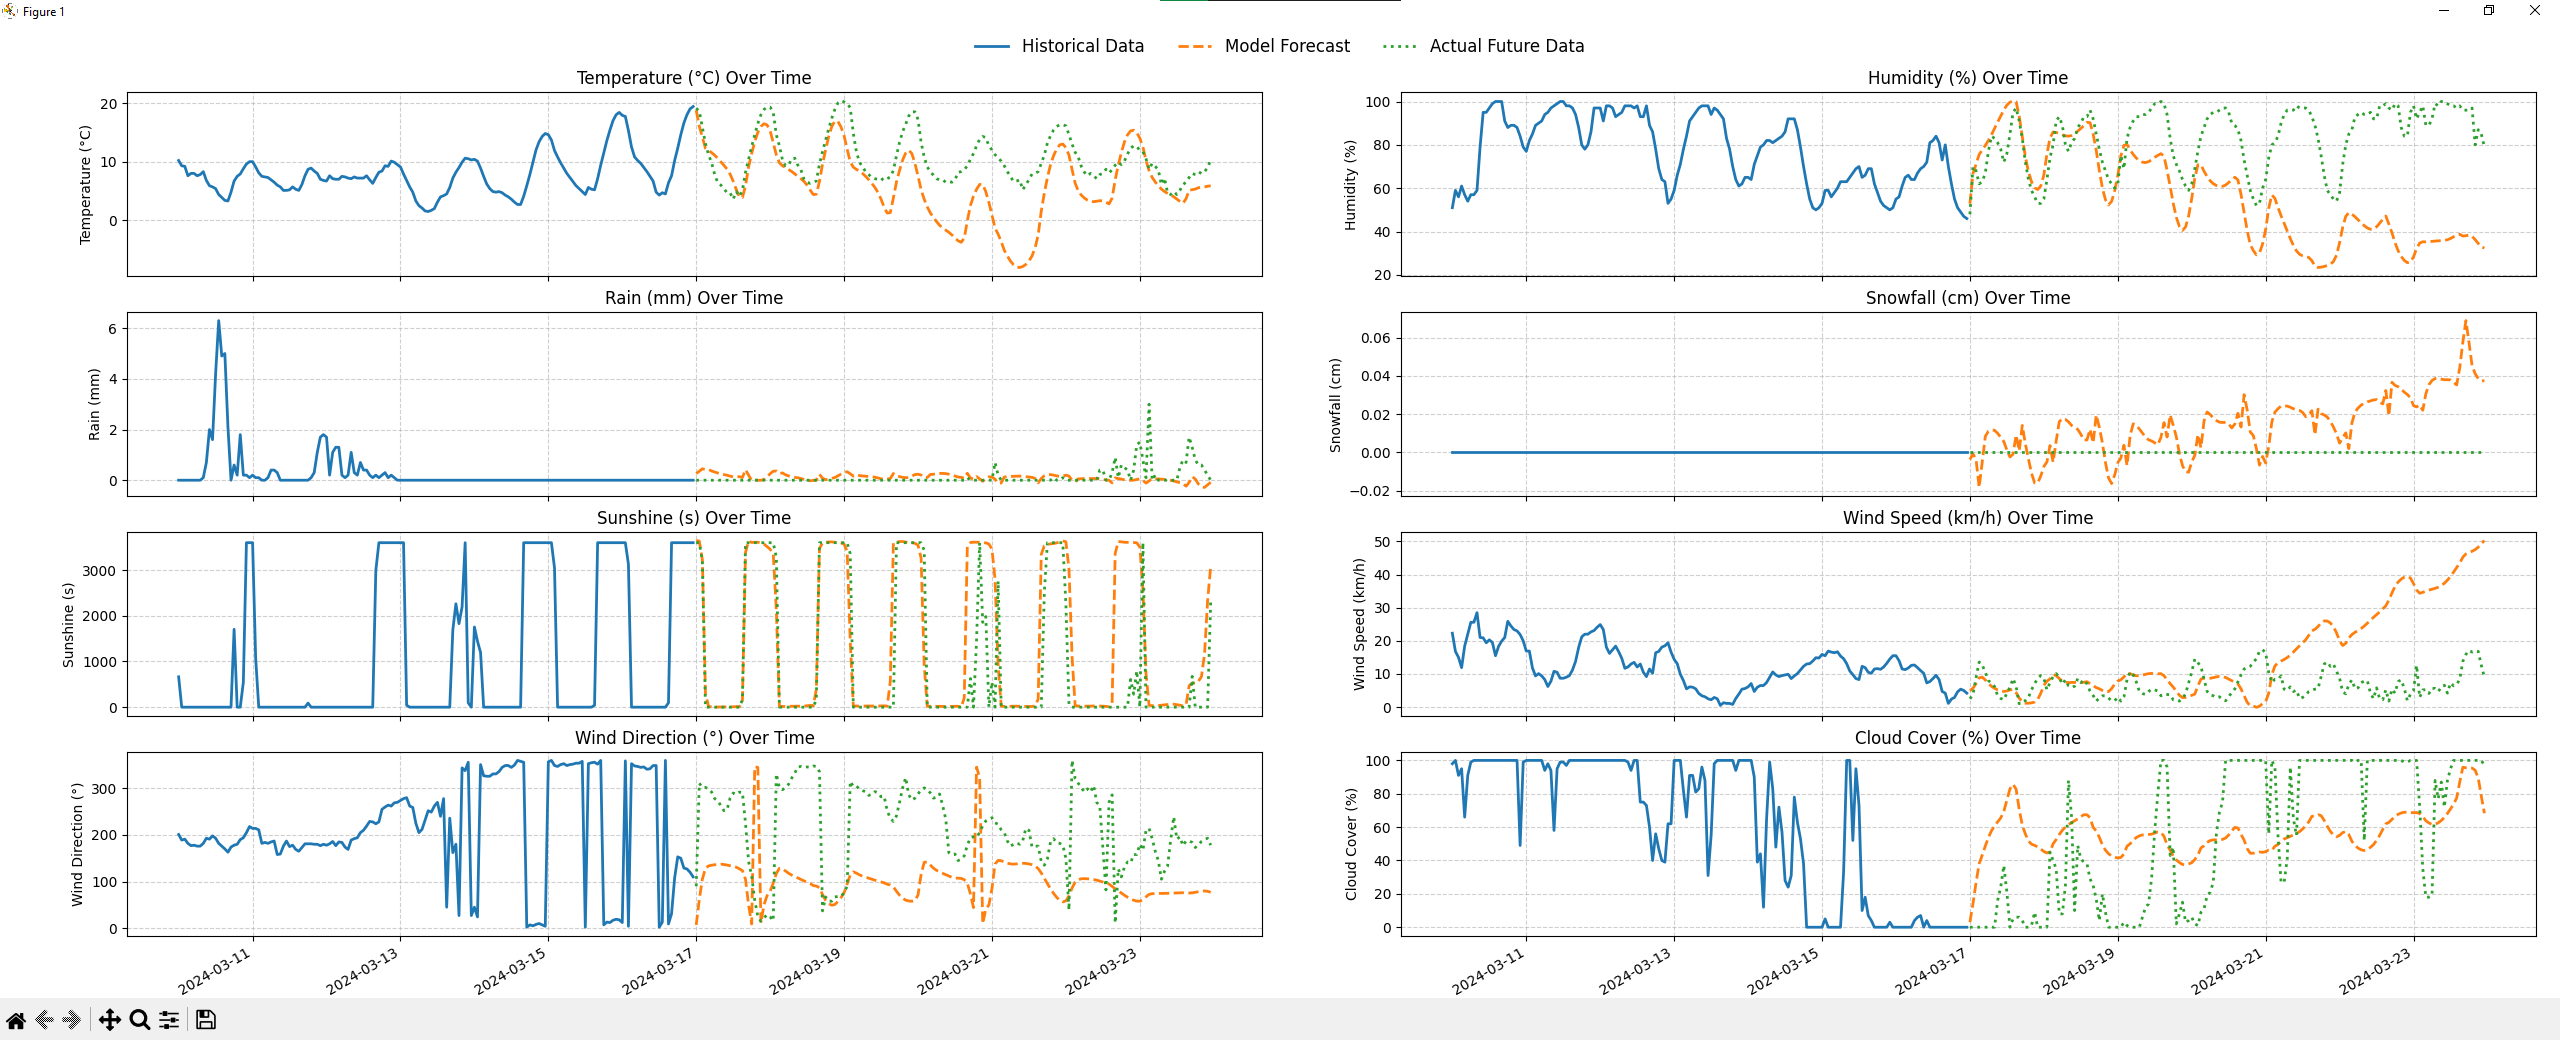
Task: Select the Zoom-to-rectangle tool
Action: click(x=138, y=1019)
